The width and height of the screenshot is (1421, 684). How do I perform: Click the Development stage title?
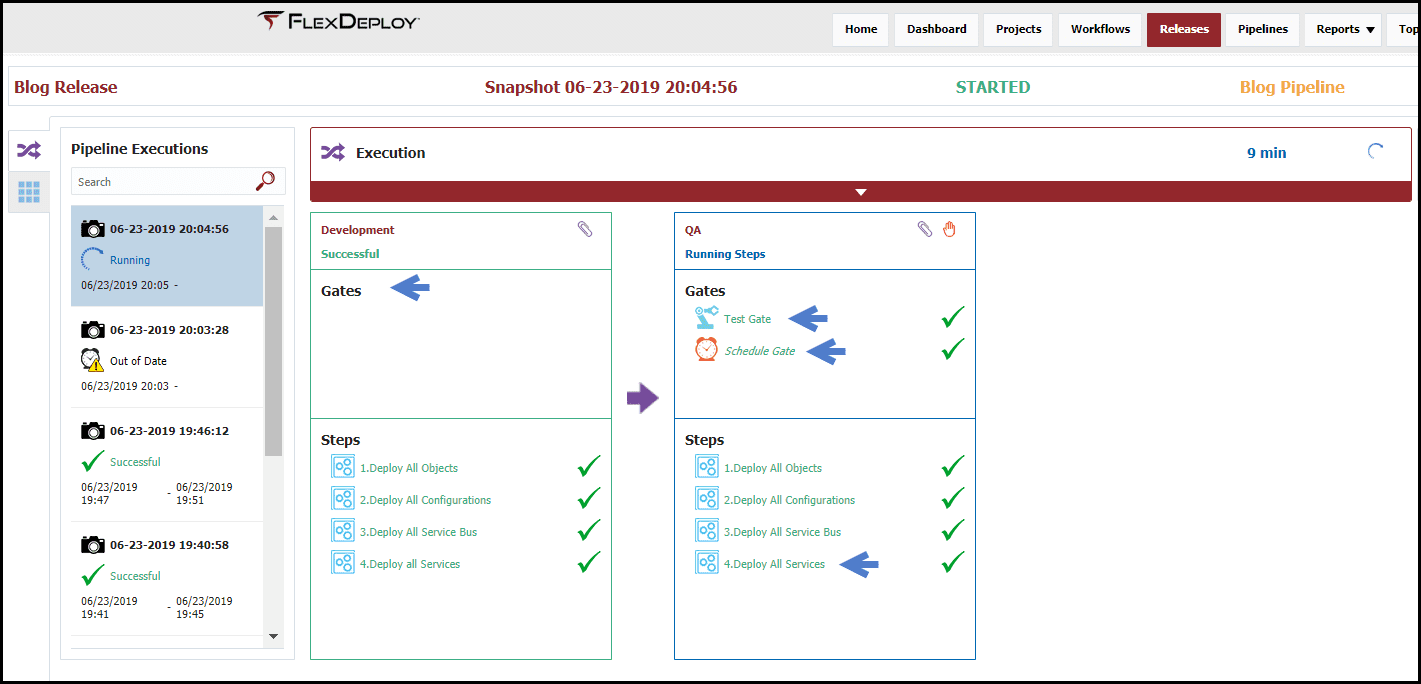point(358,230)
